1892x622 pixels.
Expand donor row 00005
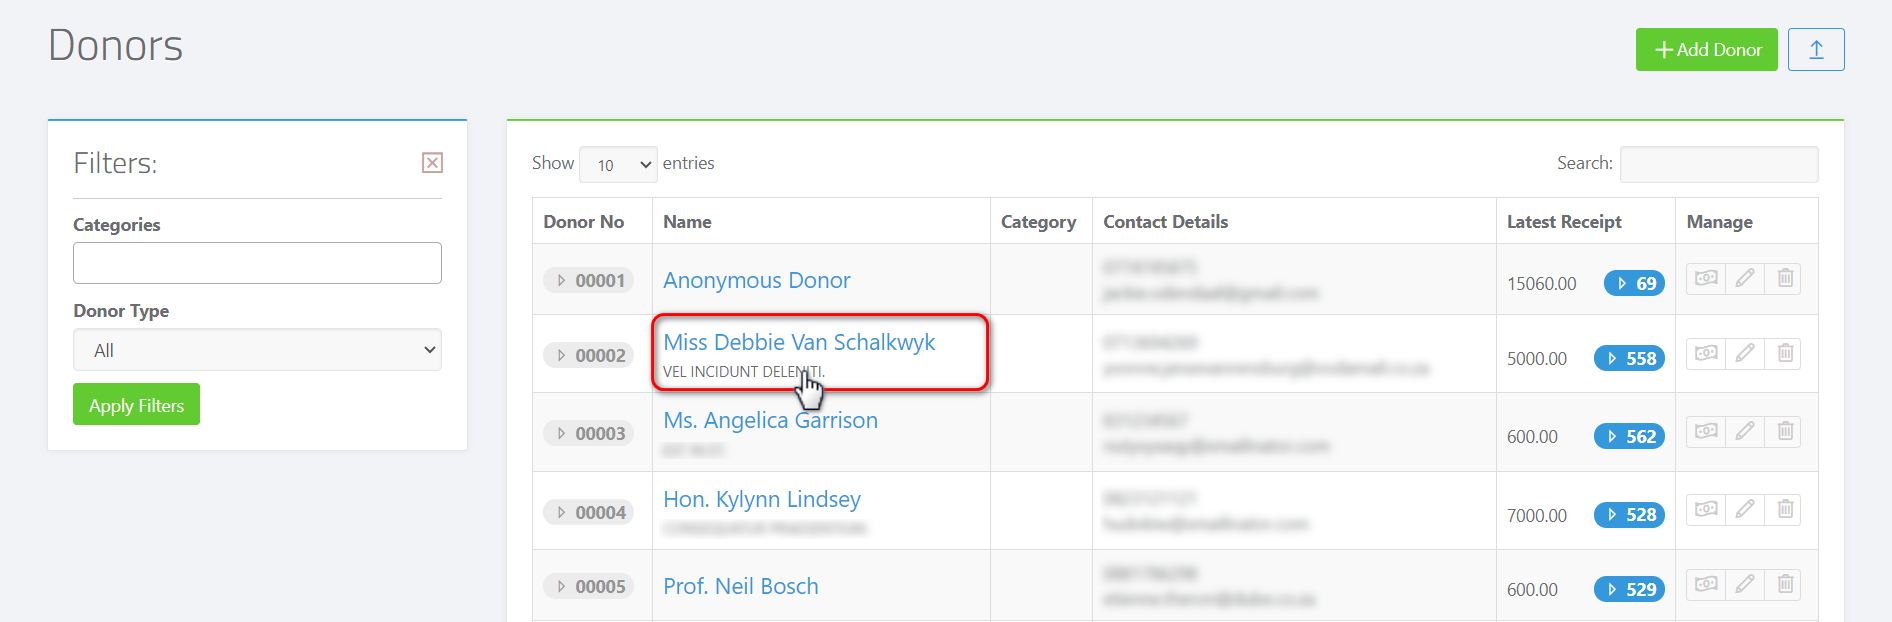589,586
